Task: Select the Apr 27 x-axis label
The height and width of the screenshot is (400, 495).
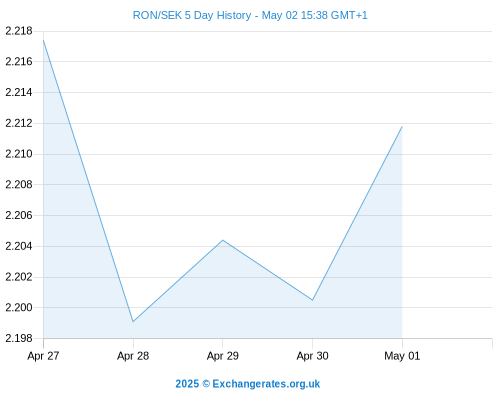Action: click(x=43, y=356)
